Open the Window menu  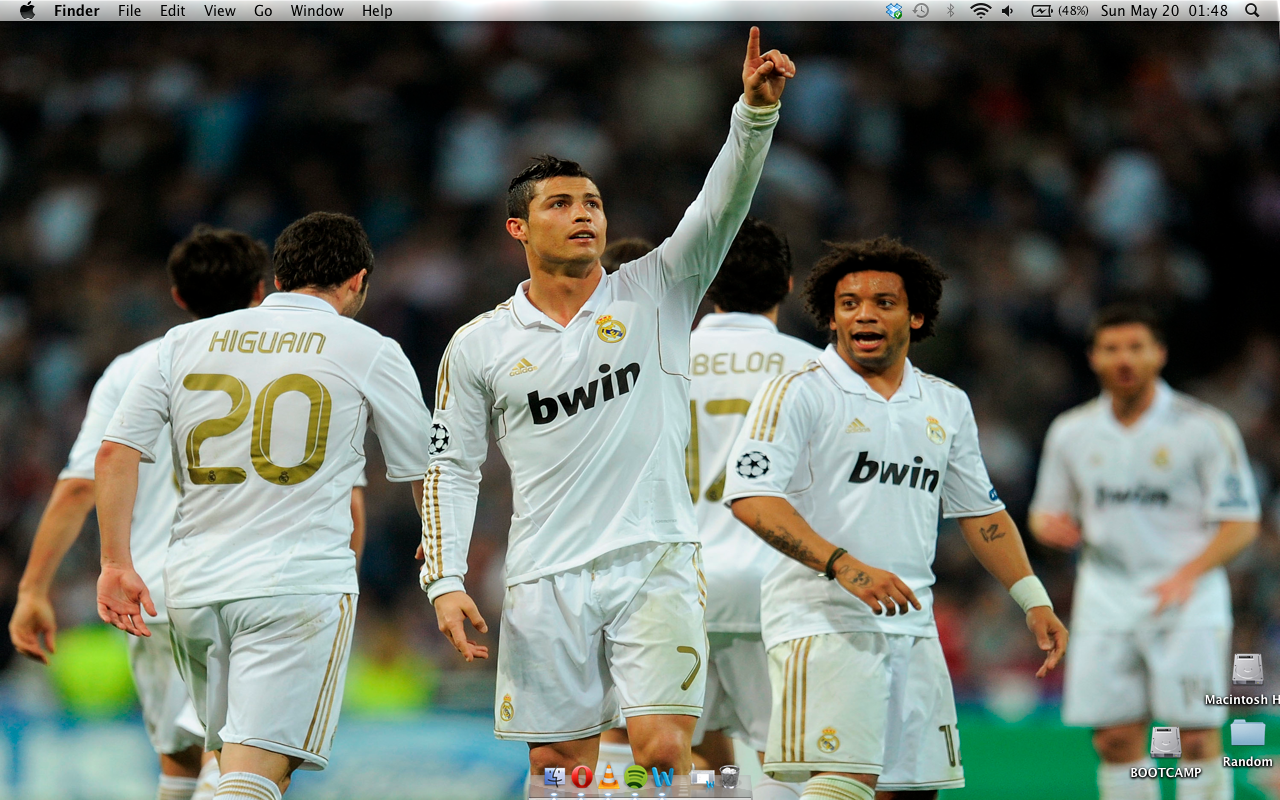click(317, 11)
